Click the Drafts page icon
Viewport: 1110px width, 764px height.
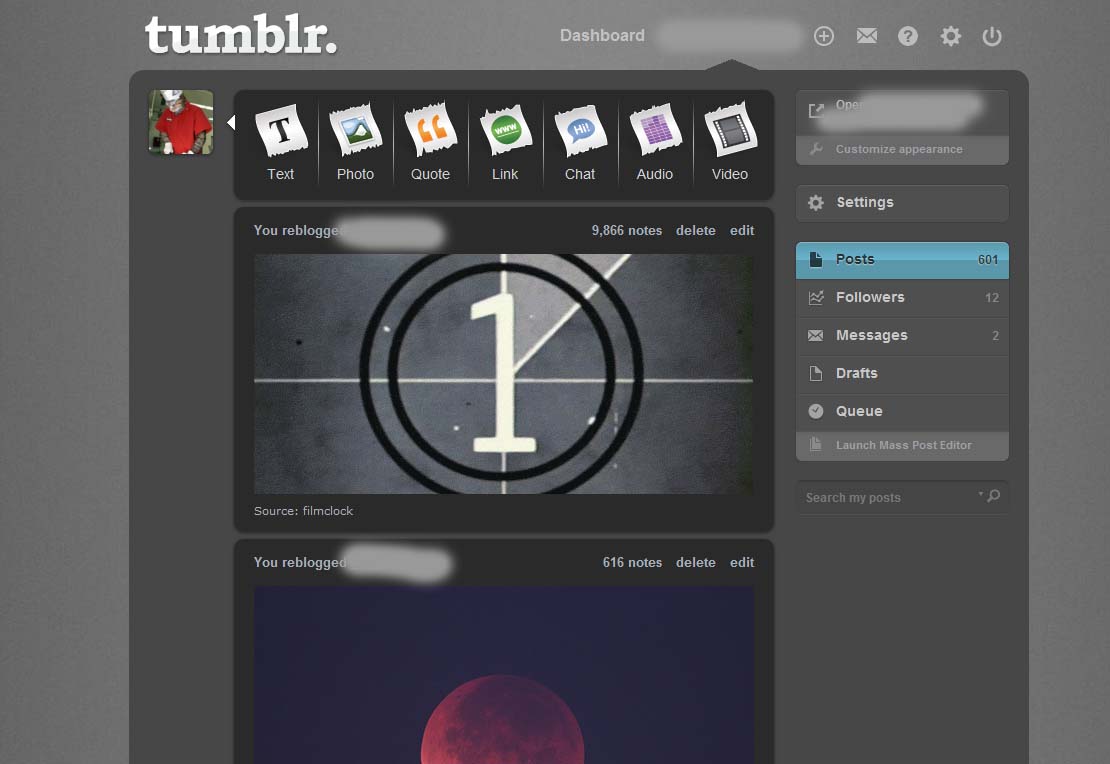coord(816,373)
